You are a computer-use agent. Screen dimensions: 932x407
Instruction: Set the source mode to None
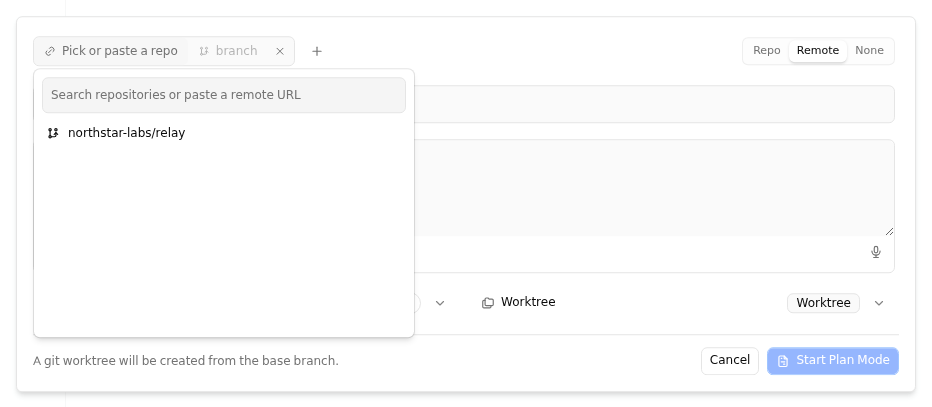point(869,51)
